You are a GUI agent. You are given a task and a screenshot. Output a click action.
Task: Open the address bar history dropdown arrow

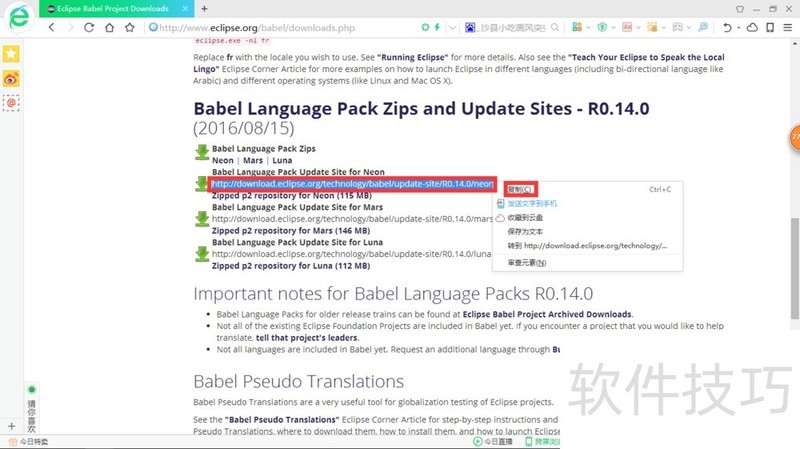tap(453, 28)
